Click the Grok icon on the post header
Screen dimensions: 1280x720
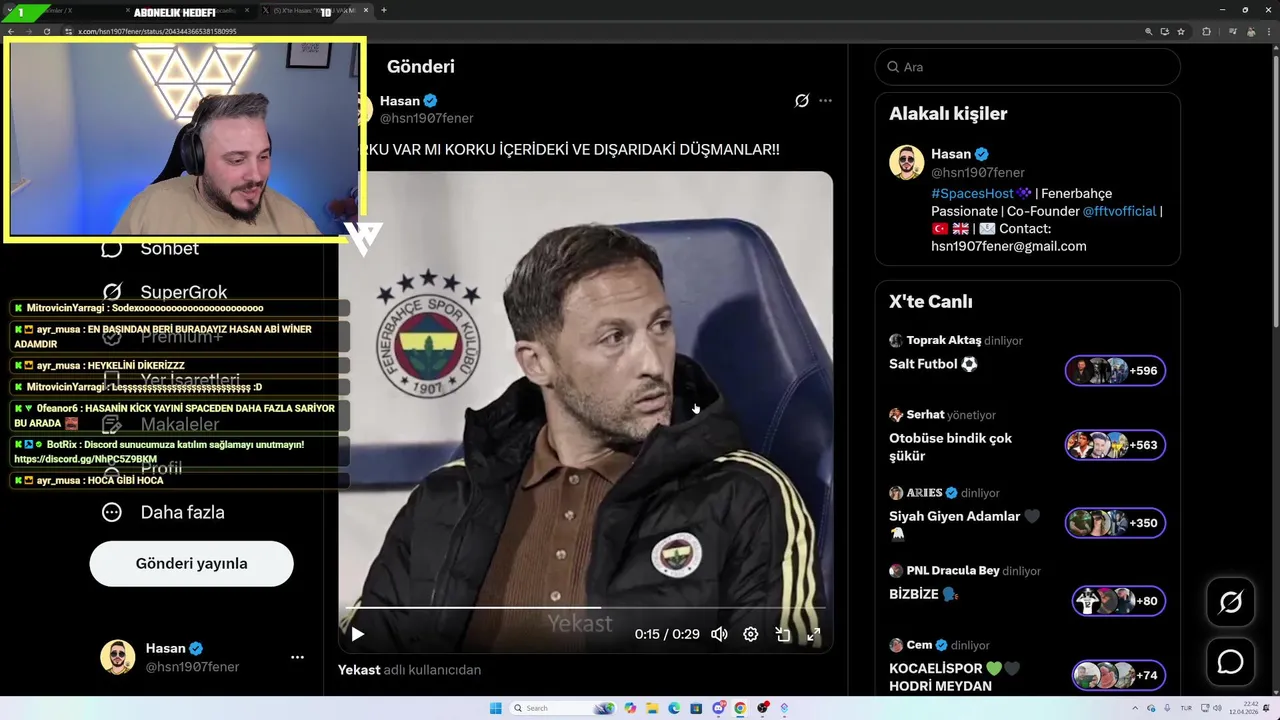[x=802, y=100]
